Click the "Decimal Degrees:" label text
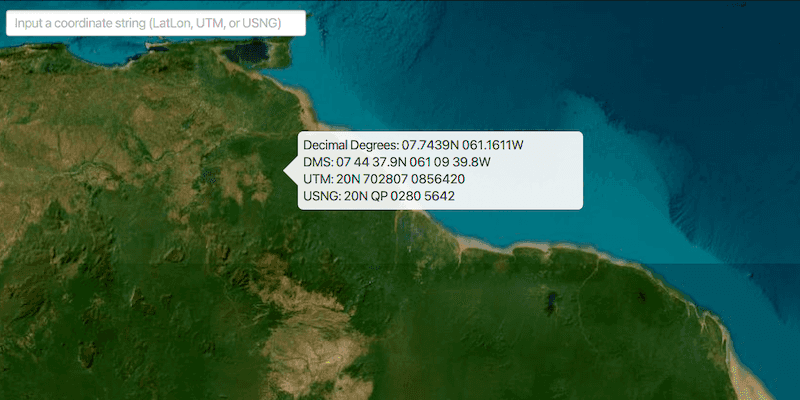This screenshot has height=400, width=800. 350,146
